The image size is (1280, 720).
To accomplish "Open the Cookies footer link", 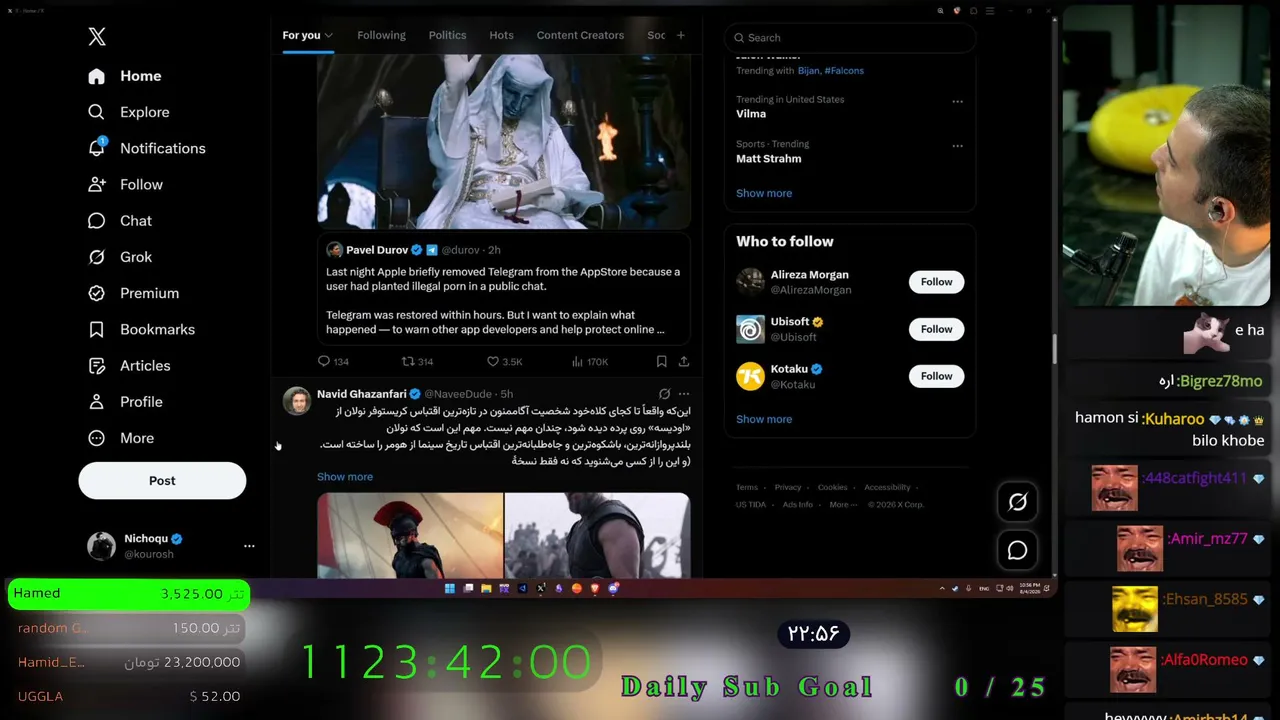I will point(832,488).
